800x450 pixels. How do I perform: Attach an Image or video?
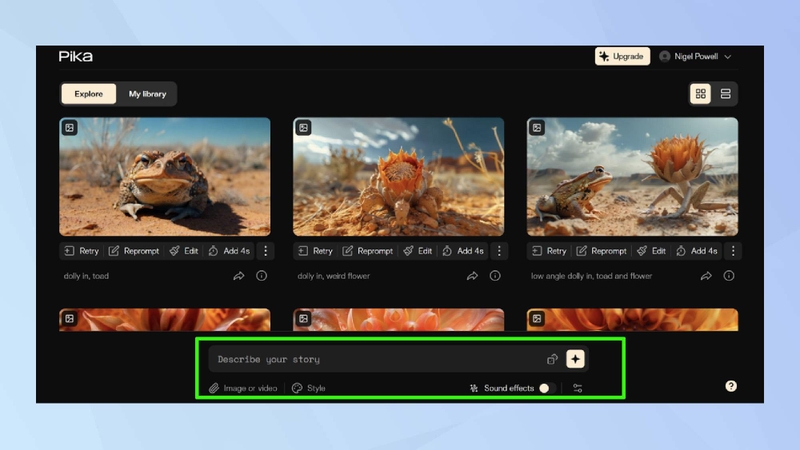[243, 388]
